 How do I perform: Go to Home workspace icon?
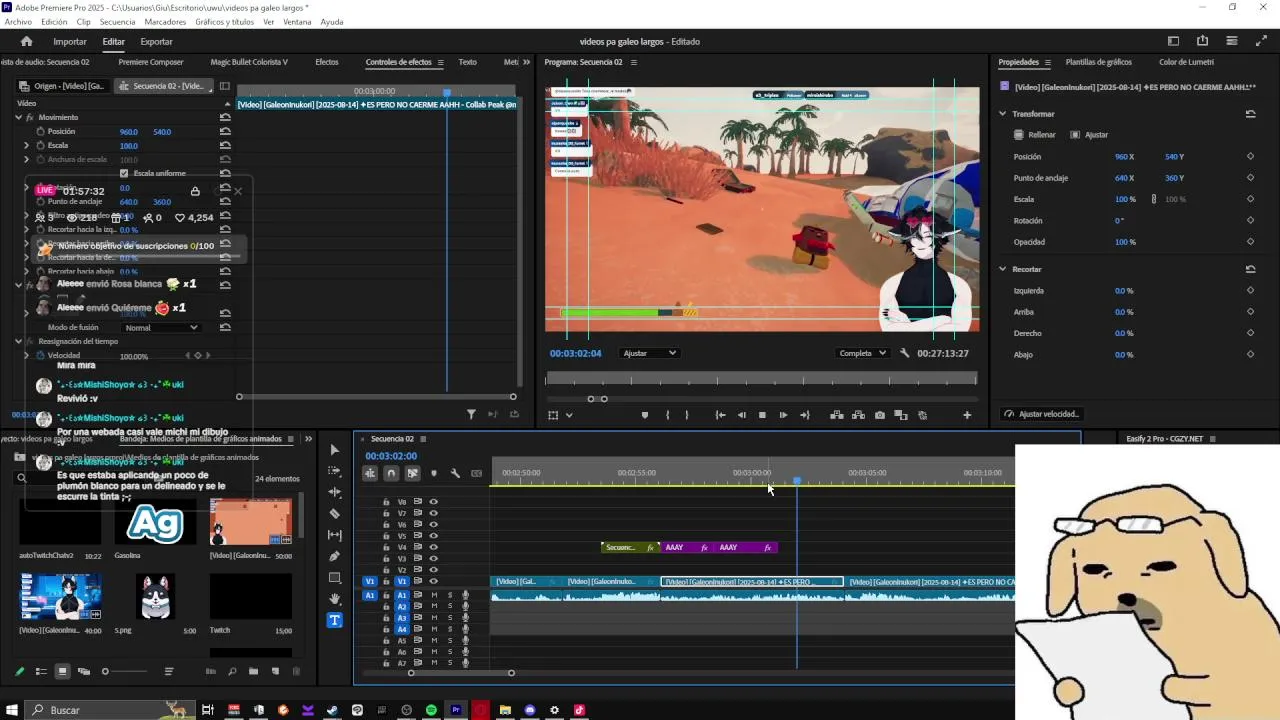26,41
